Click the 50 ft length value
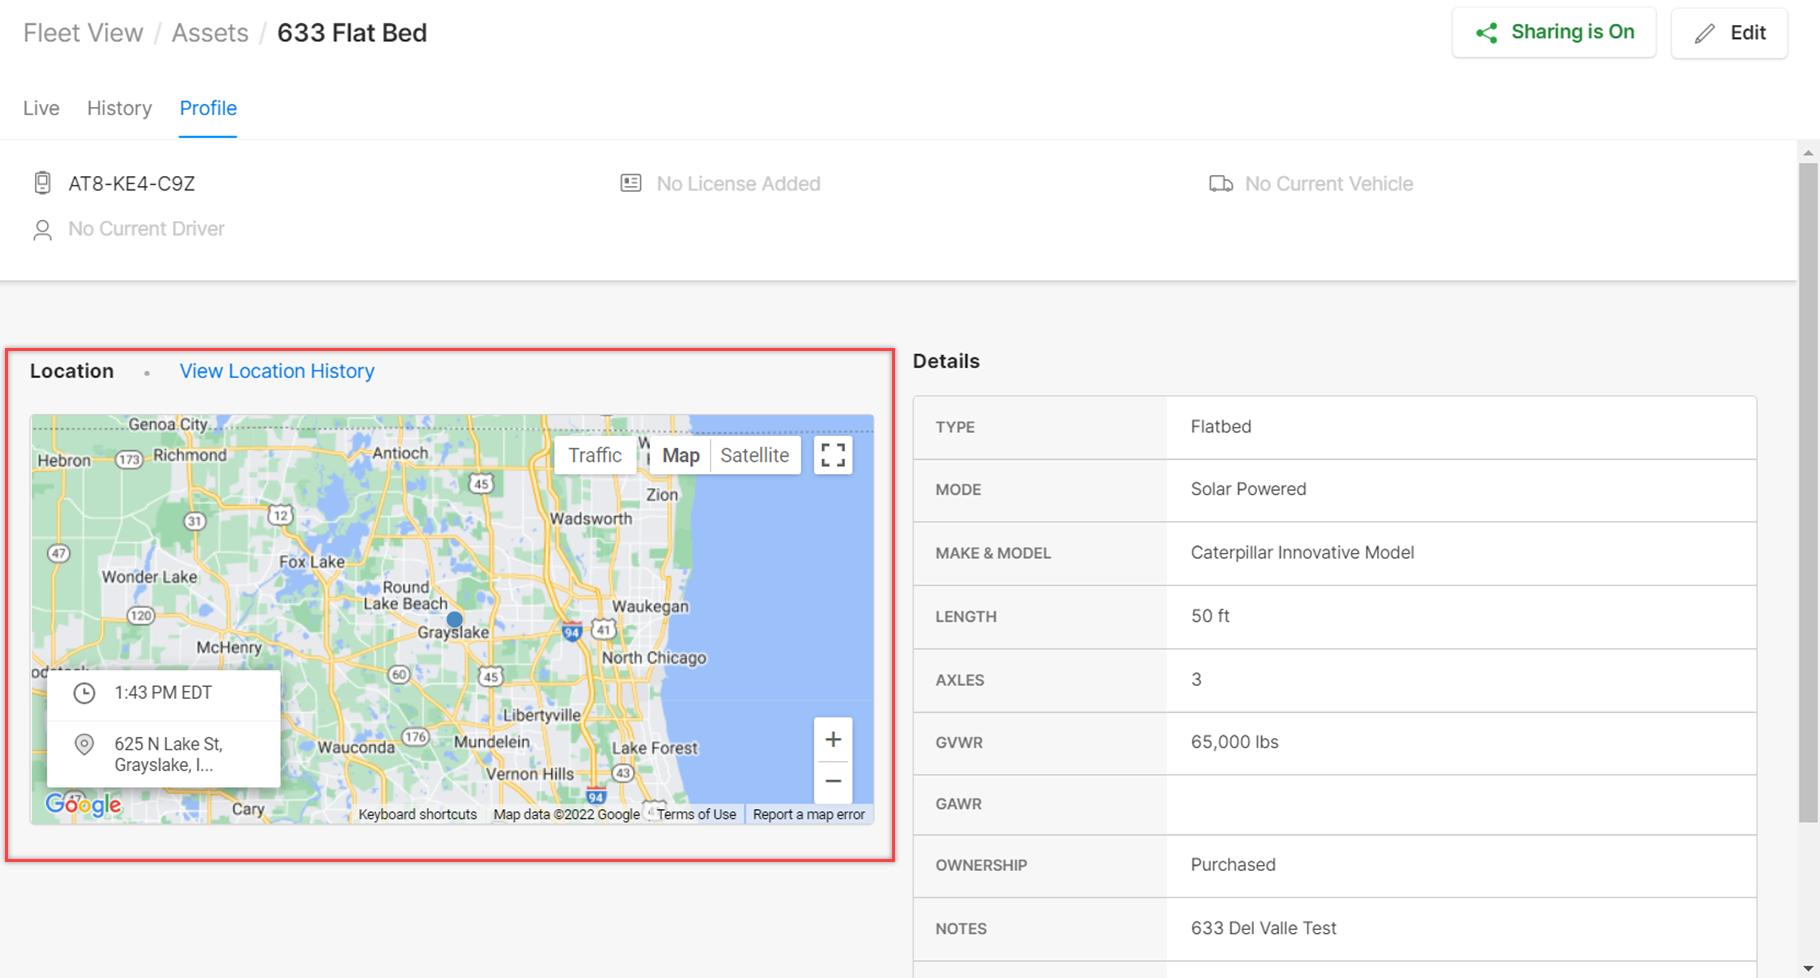This screenshot has height=978, width=1820. tap(1210, 616)
